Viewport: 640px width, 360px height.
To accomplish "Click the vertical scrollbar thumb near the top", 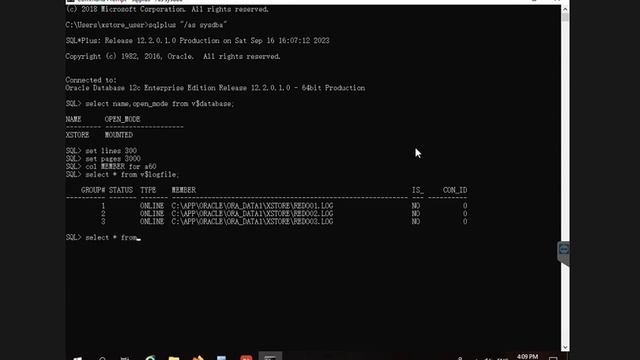I will pos(565,17).
